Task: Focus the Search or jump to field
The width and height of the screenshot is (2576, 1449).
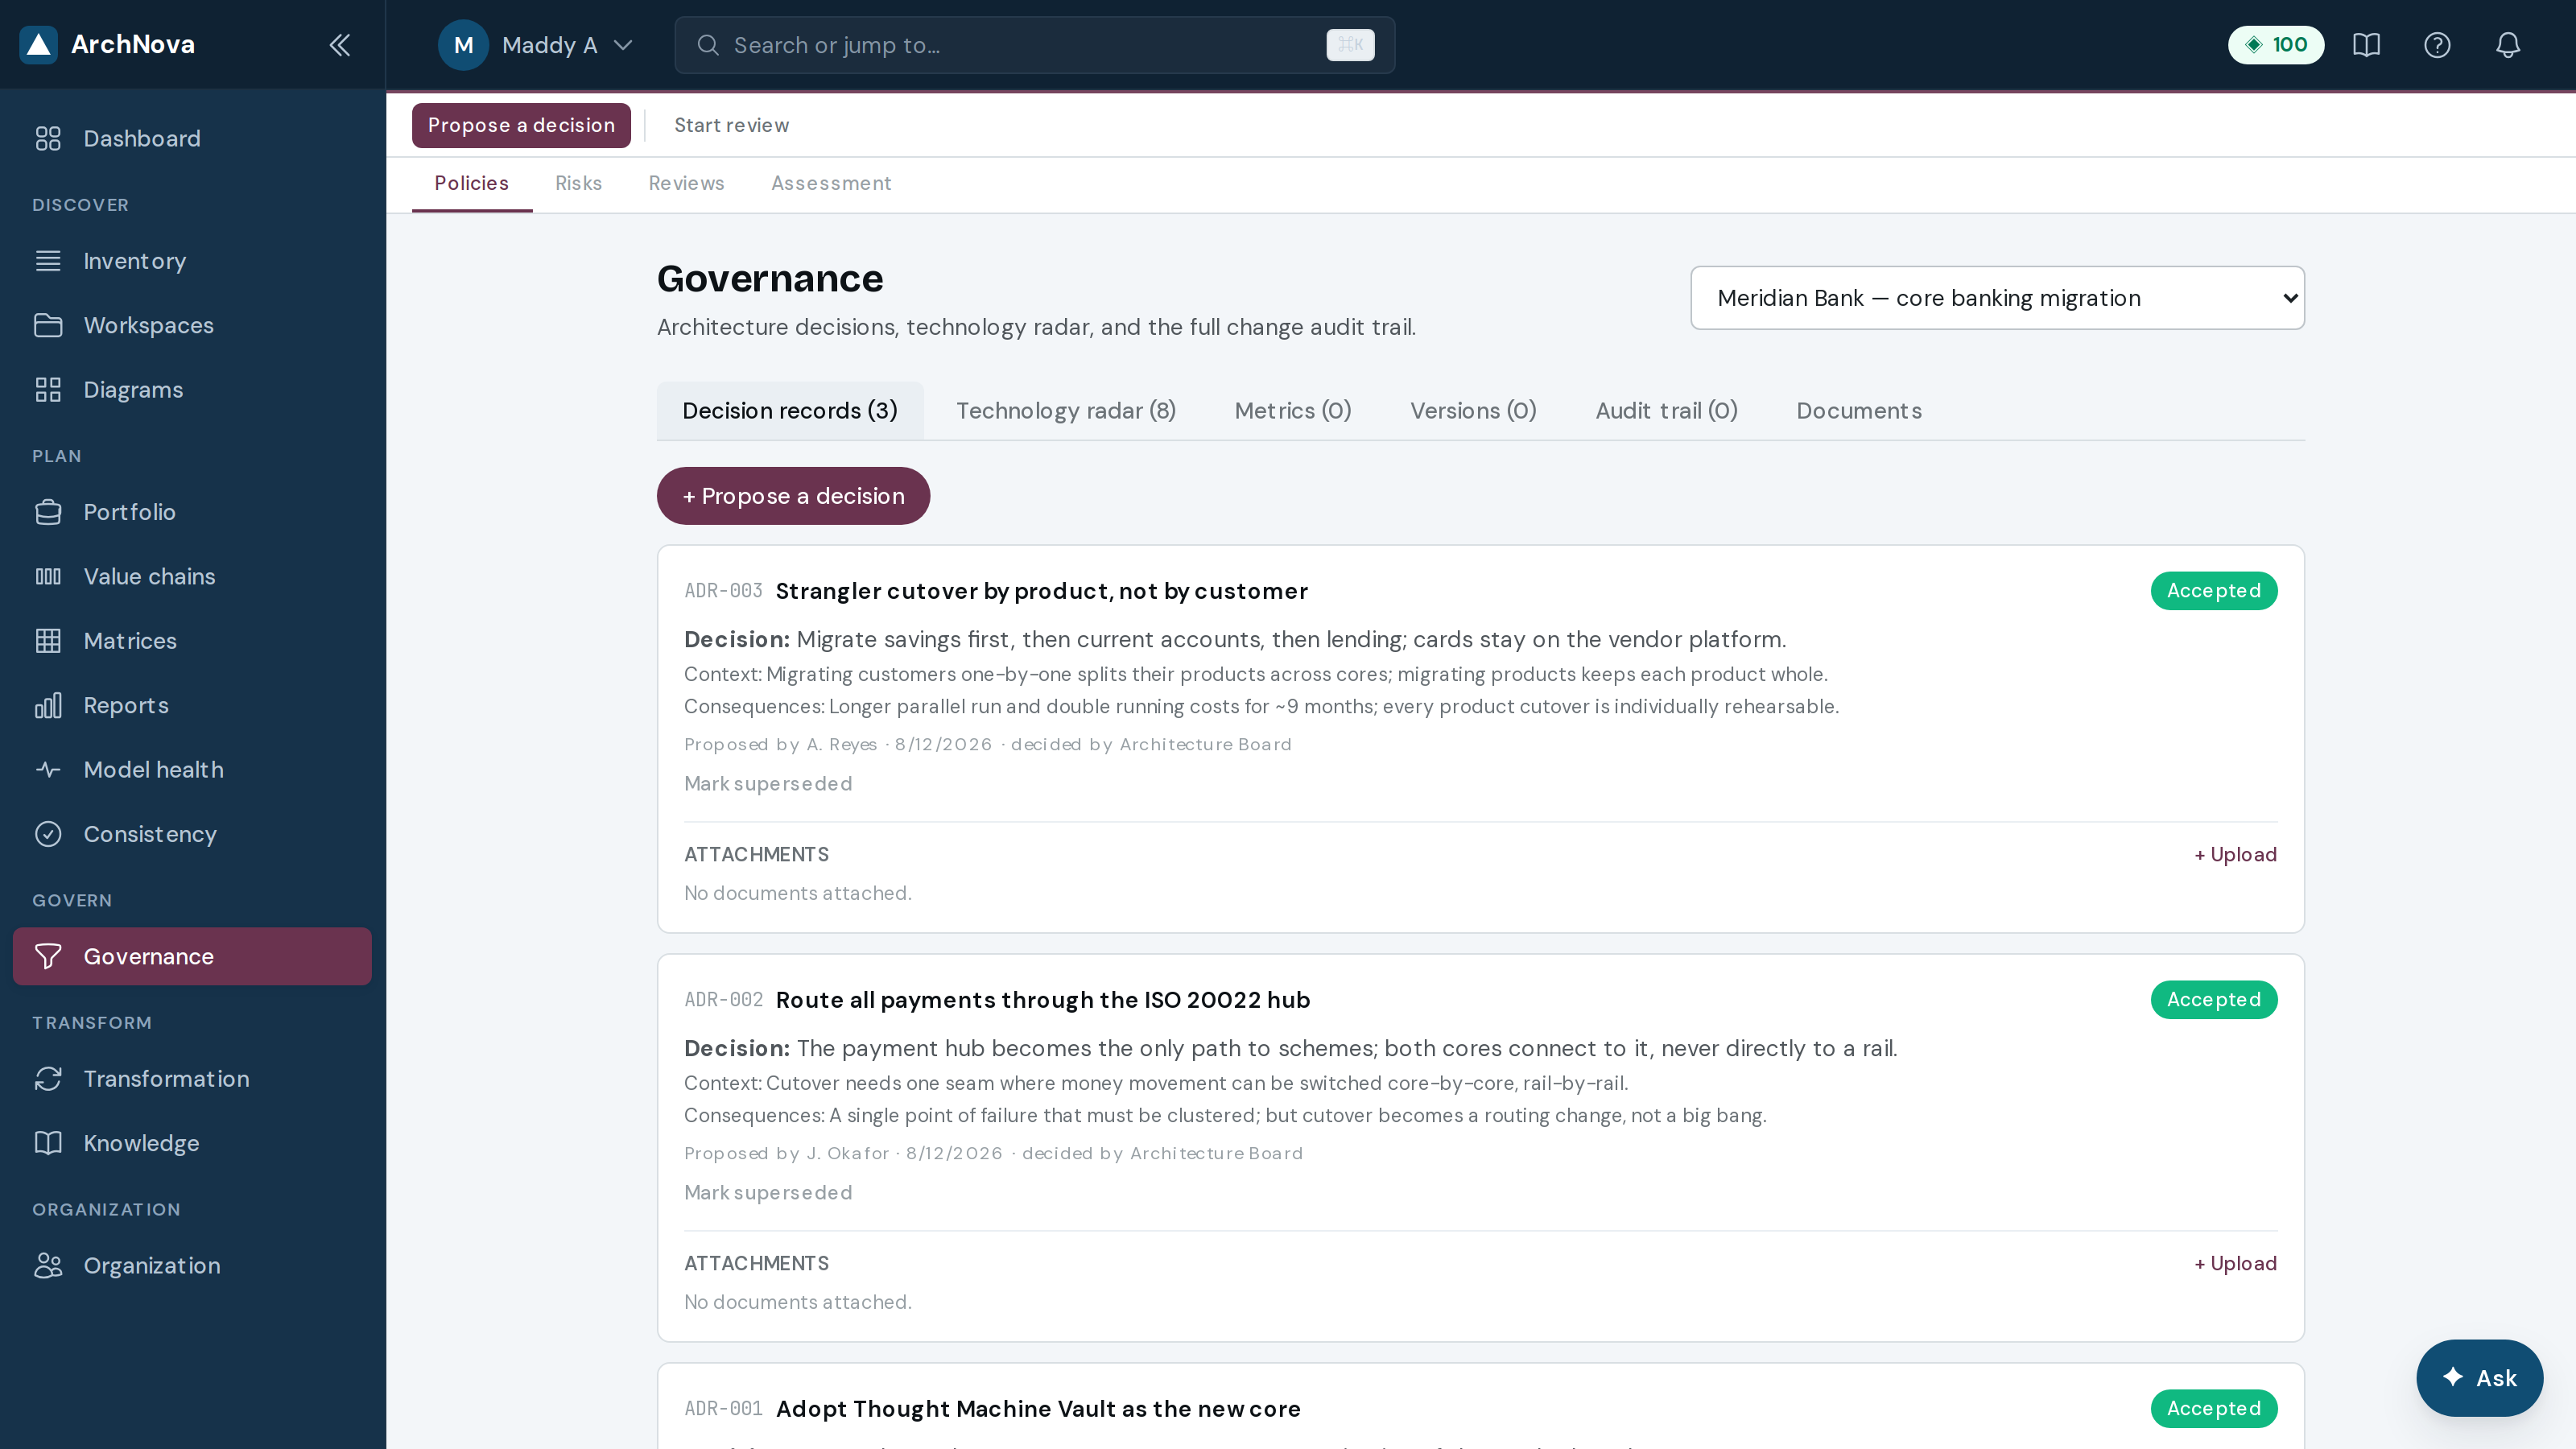Action: click(x=1034, y=45)
